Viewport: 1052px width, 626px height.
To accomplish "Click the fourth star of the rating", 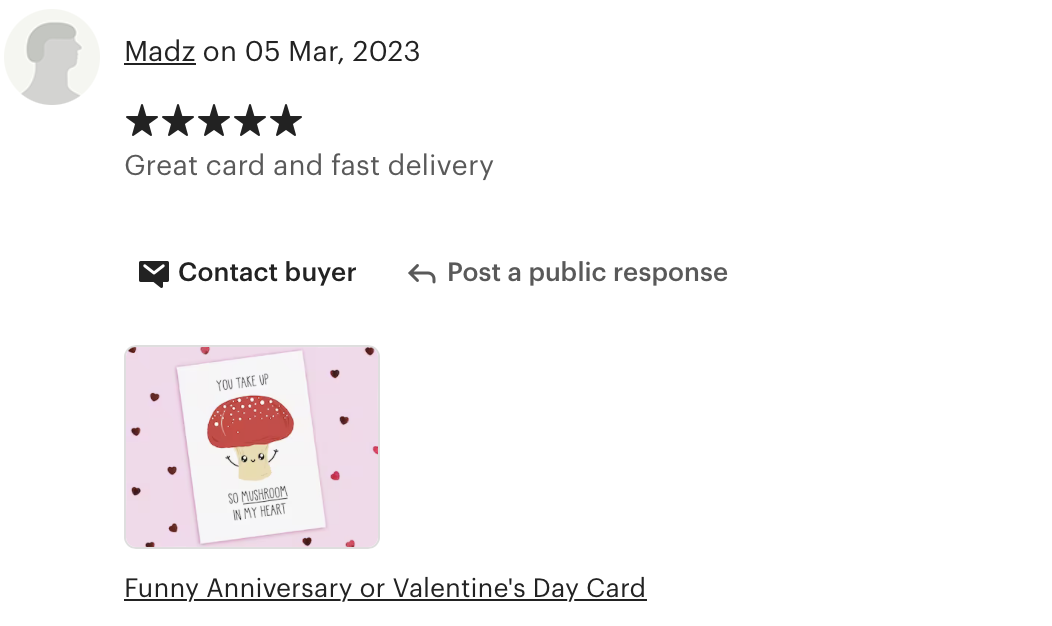I will pos(250,121).
